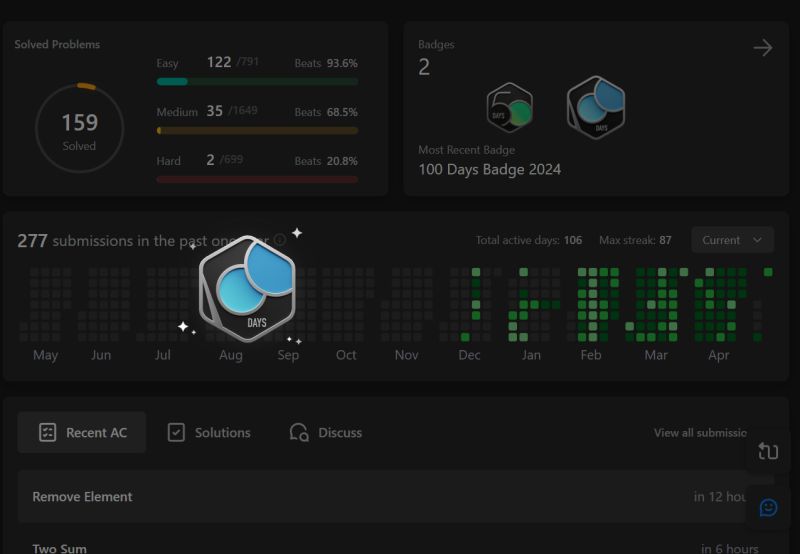Click the Solved Problems heading
Viewport: 800px width, 554px height.
(57, 44)
